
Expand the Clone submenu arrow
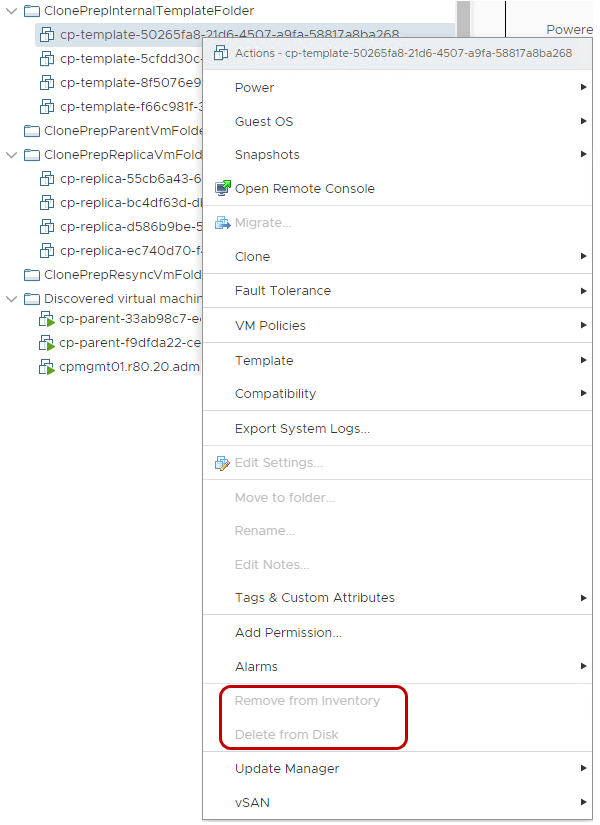click(583, 257)
